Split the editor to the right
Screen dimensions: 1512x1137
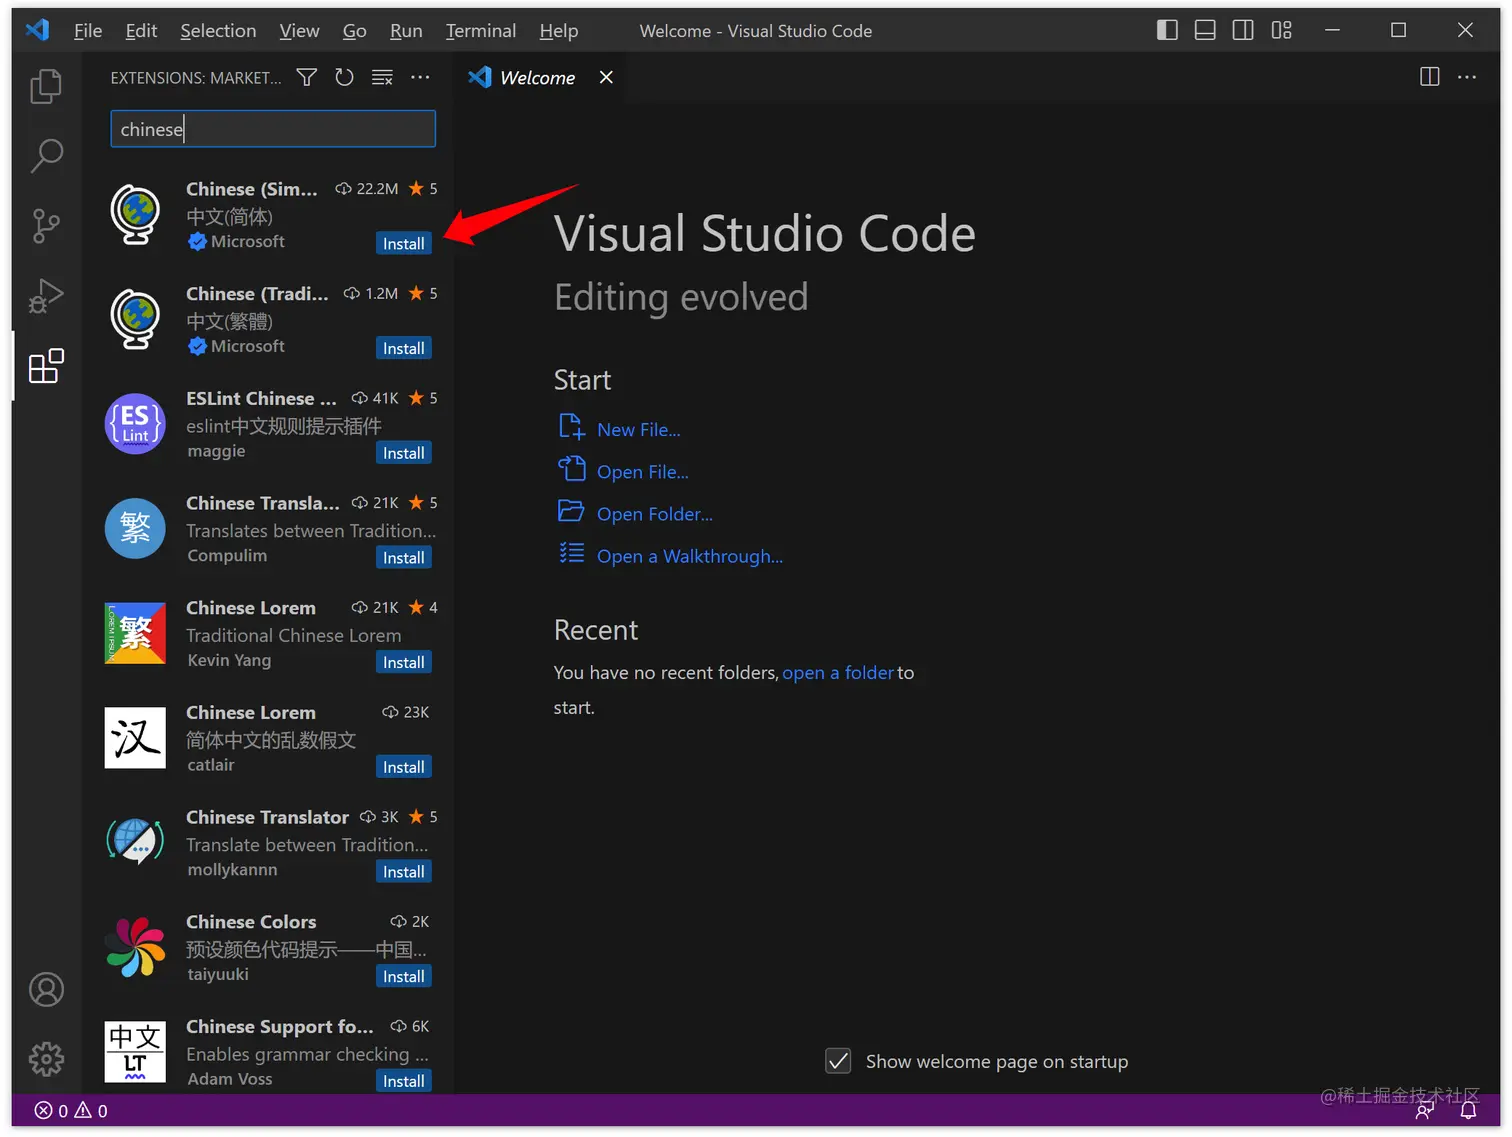pyautogui.click(x=1430, y=77)
